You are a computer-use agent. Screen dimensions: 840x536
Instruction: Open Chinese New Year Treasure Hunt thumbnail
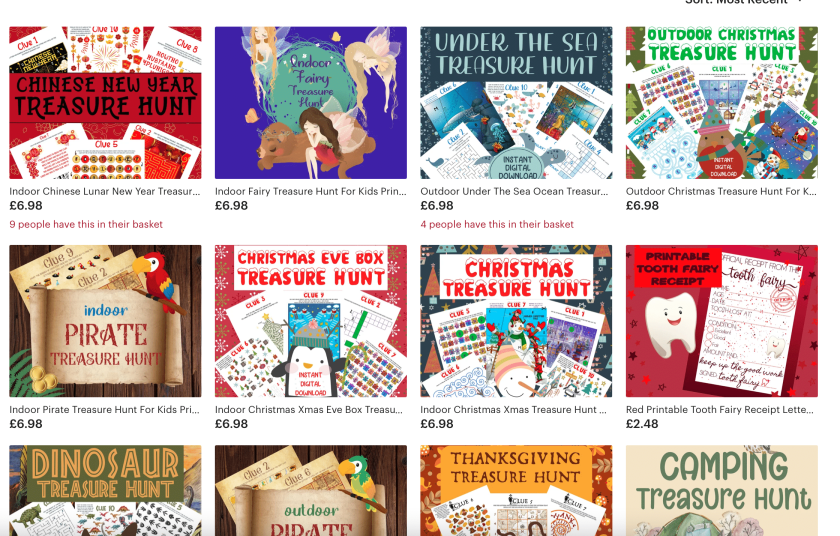click(105, 103)
